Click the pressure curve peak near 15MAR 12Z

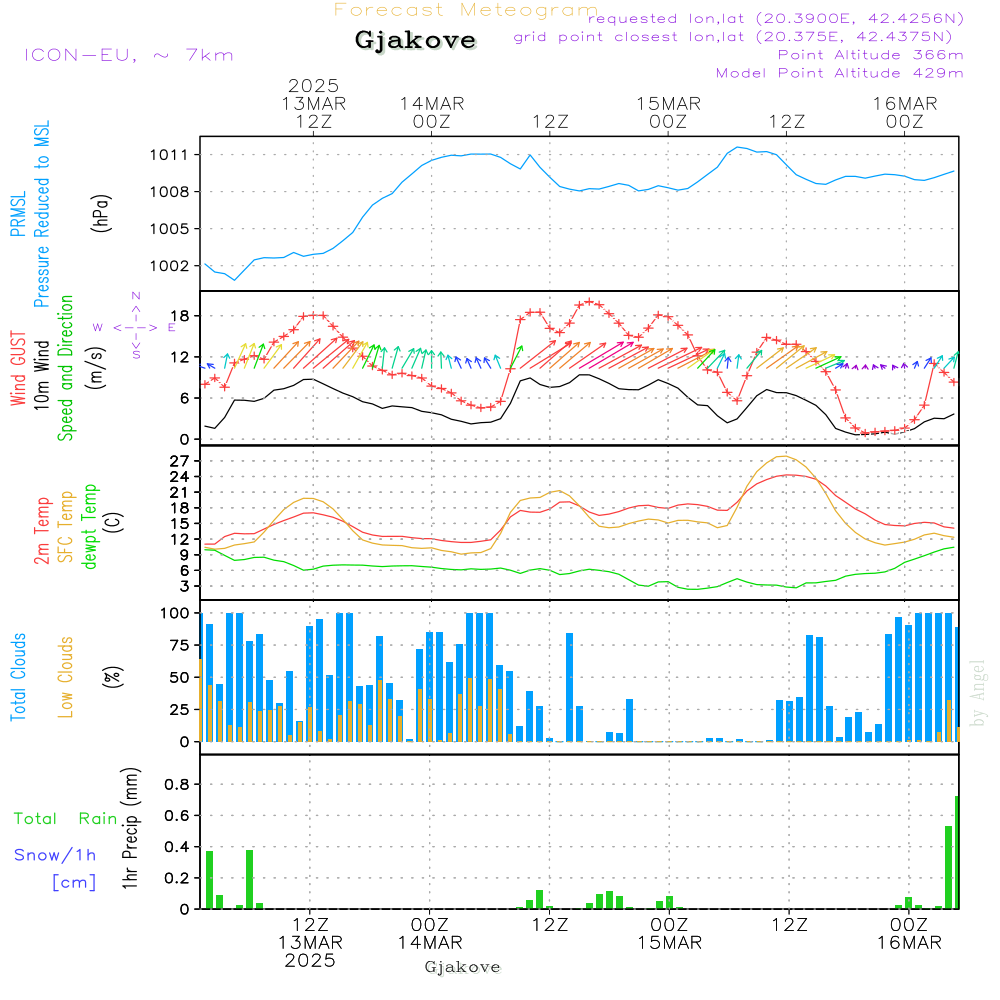click(739, 147)
